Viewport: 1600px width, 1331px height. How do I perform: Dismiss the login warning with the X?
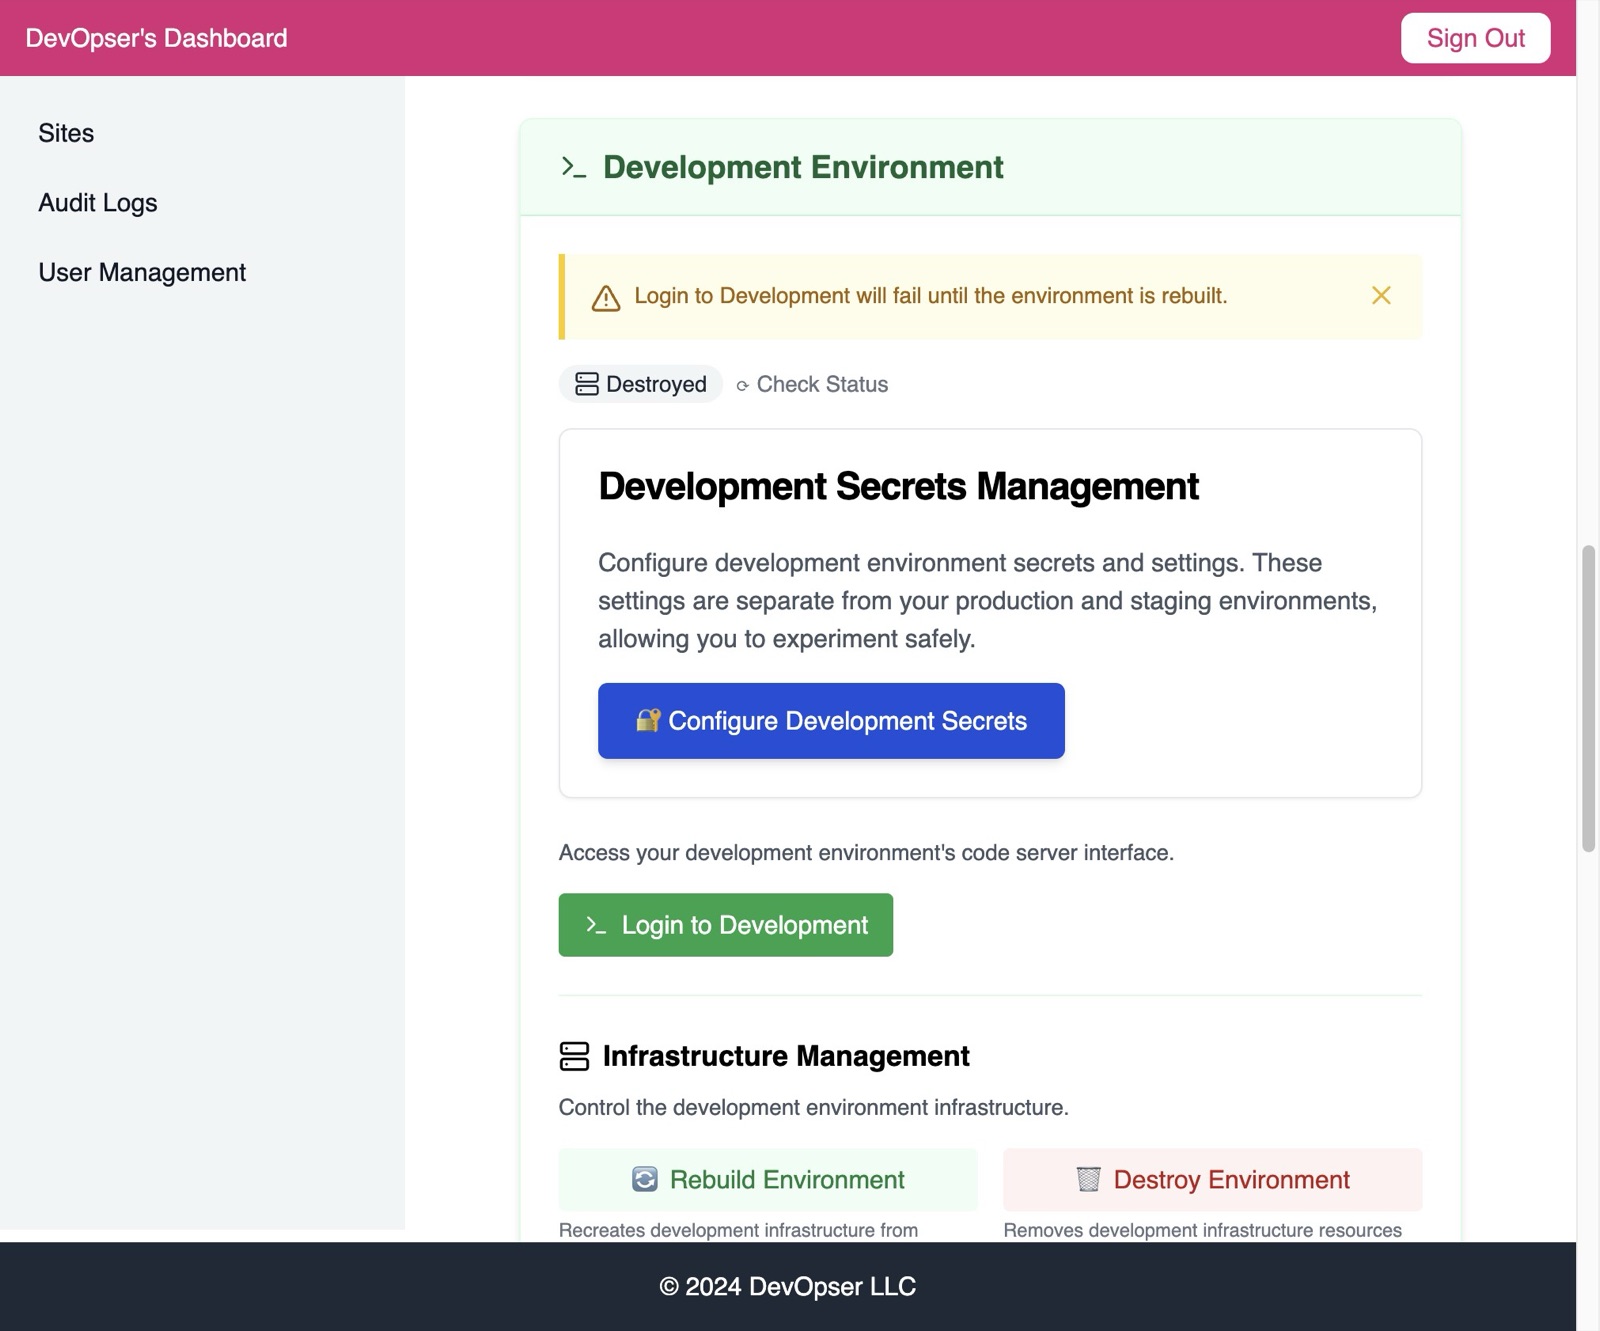(x=1381, y=295)
